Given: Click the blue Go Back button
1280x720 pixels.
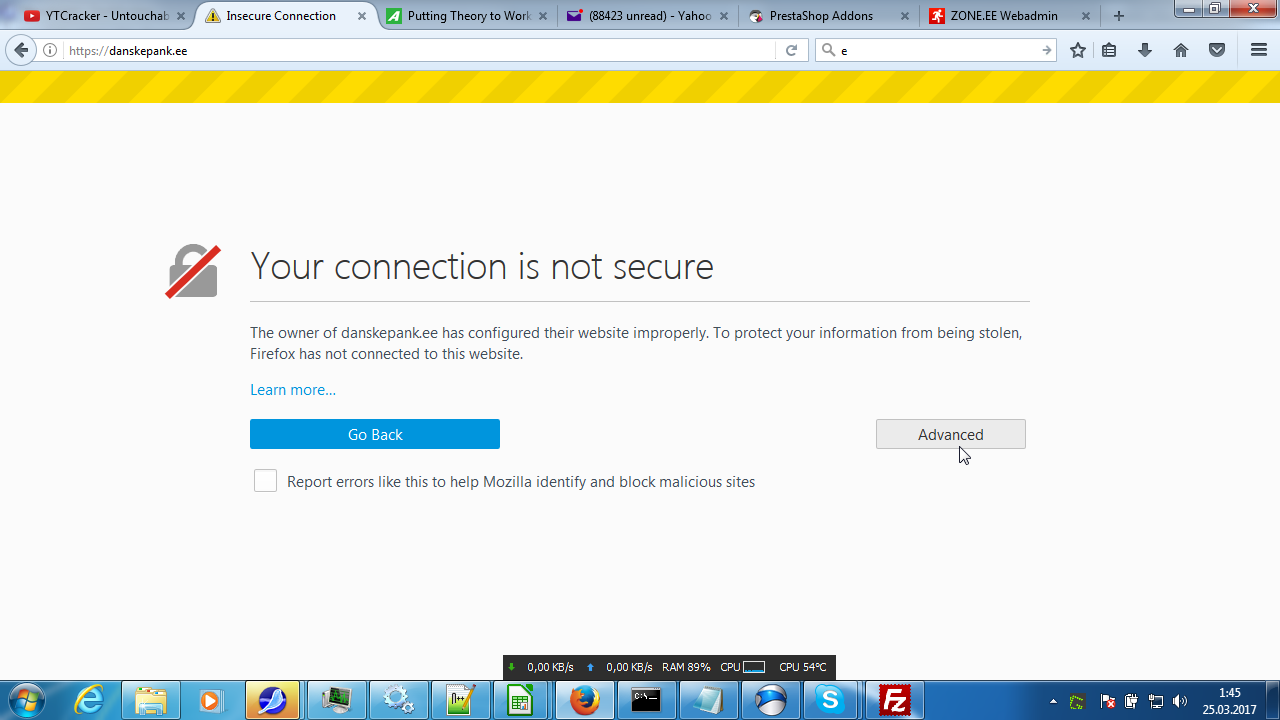Looking at the screenshot, I should tap(375, 434).
